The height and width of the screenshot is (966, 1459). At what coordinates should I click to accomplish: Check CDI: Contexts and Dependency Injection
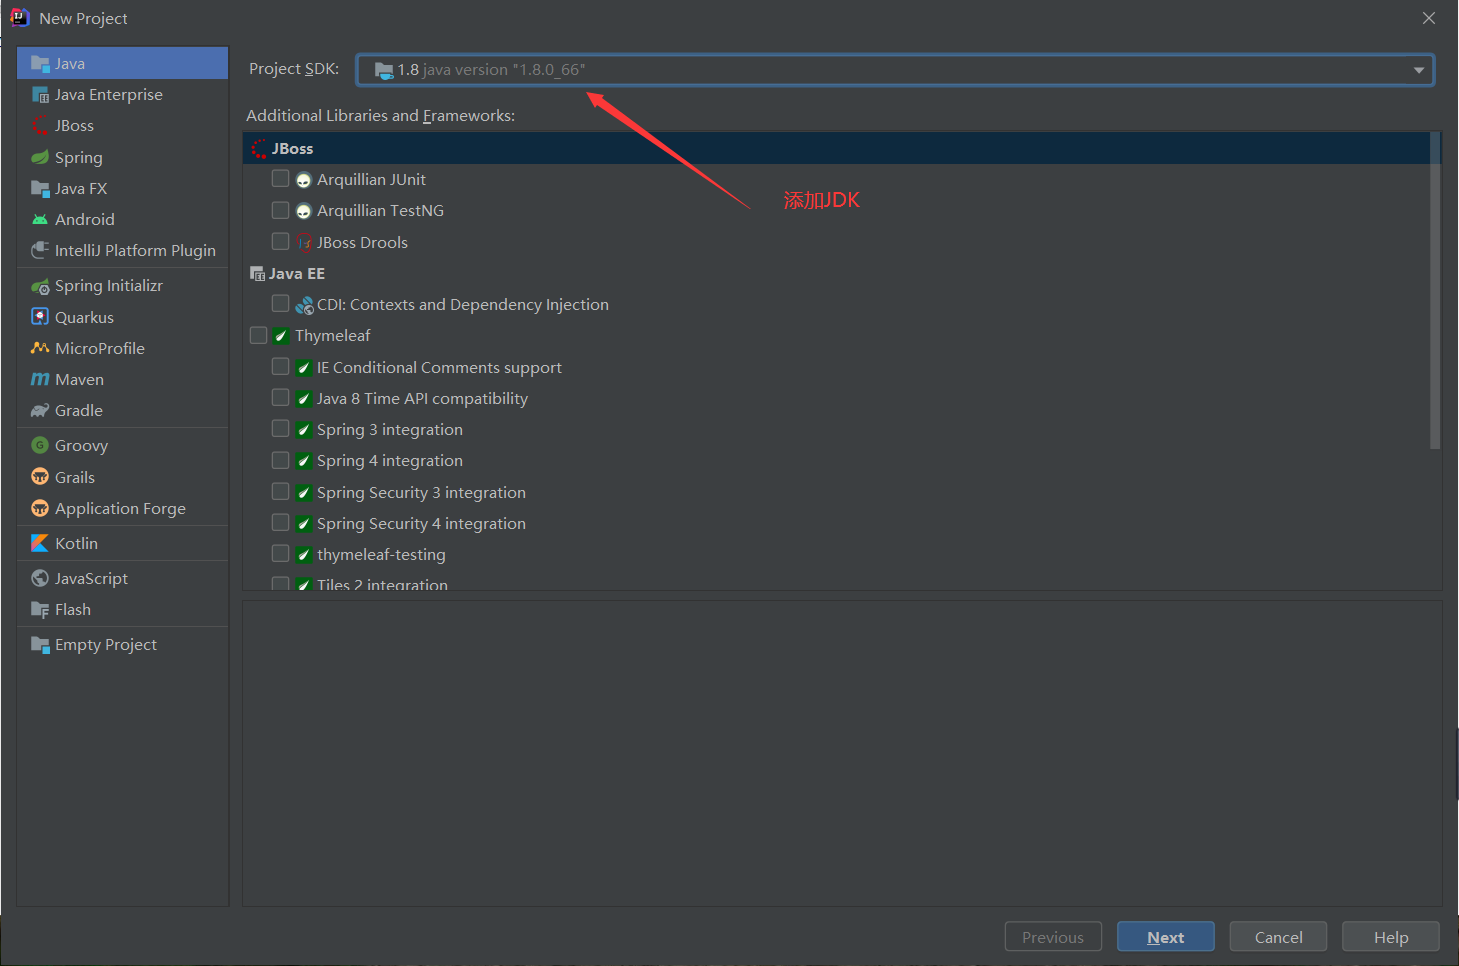tap(281, 303)
